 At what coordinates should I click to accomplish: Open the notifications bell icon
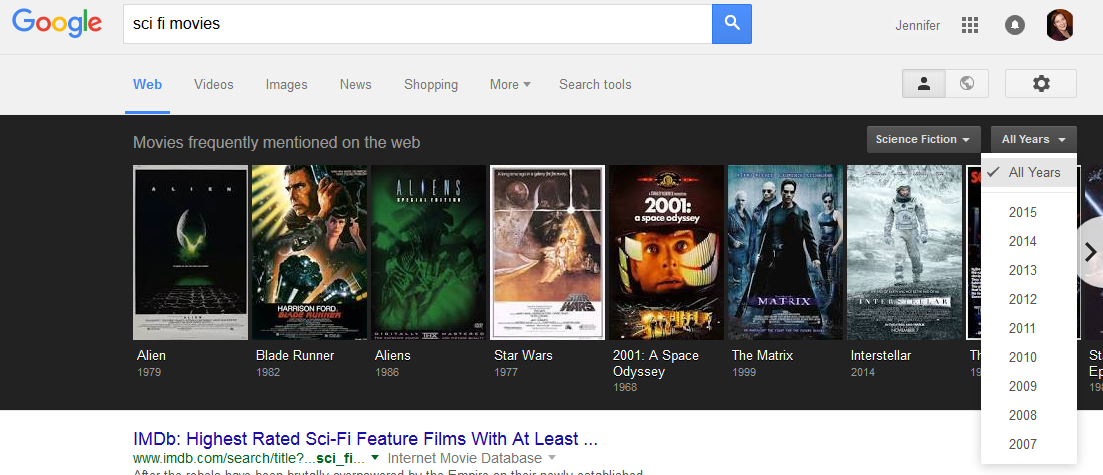pyautogui.click(x=1015, y=25)
